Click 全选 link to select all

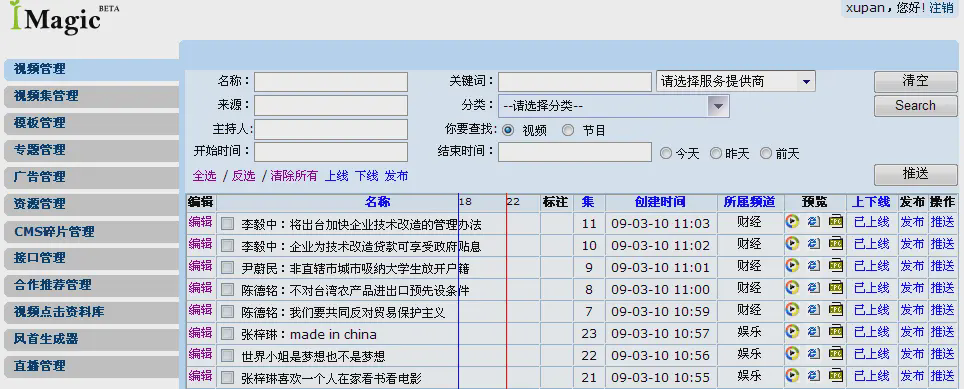[x=205, y=176]
